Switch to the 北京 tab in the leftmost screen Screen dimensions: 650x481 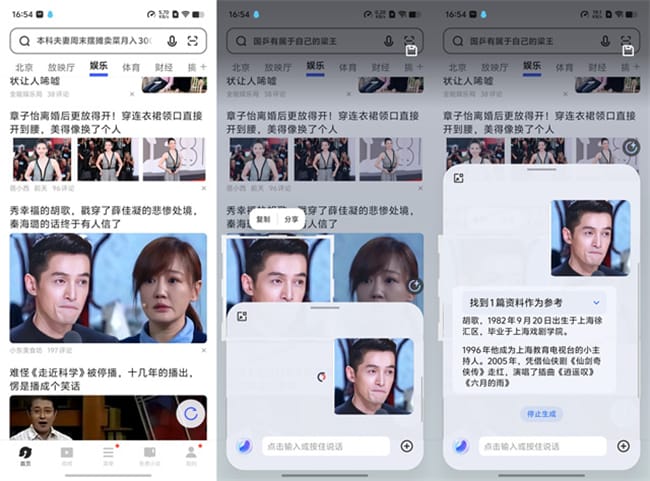23,67
